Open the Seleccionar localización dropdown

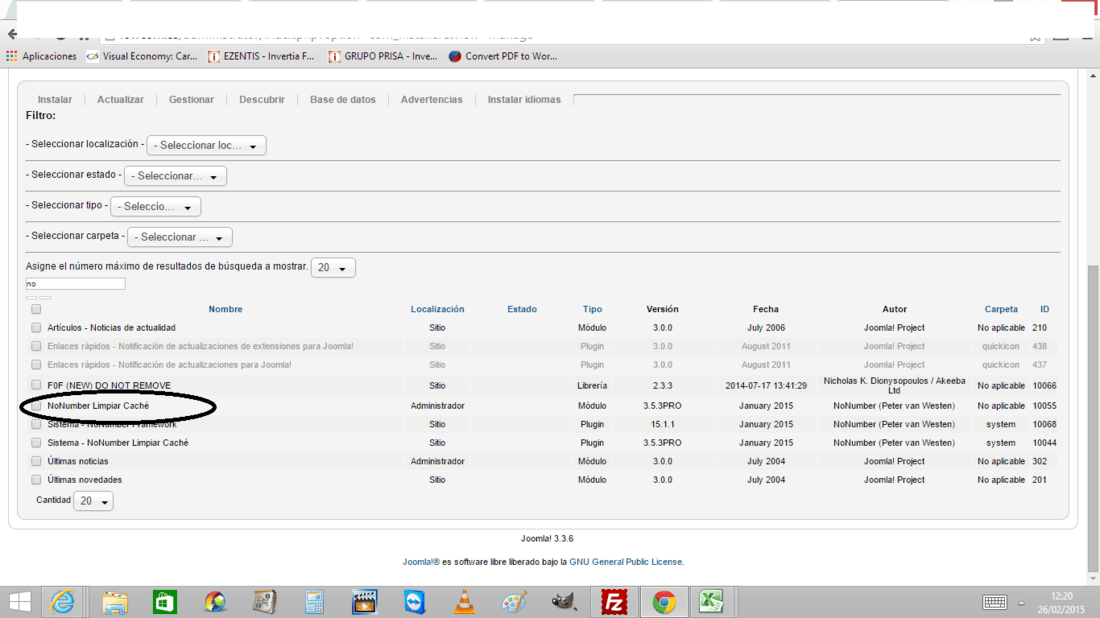pyautogui.click(x=206, y=145)
